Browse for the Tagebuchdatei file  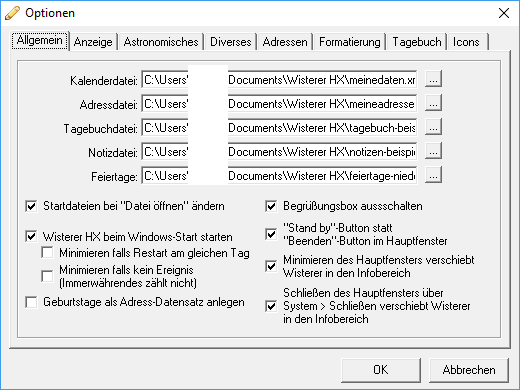433,127
